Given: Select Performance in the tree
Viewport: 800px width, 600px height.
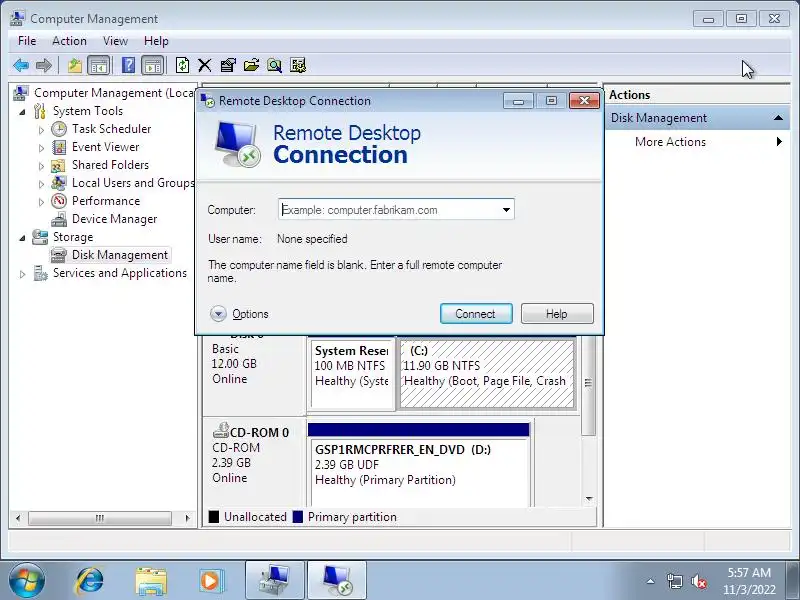Looking at the screenshot, I should (x=106, y=201).
